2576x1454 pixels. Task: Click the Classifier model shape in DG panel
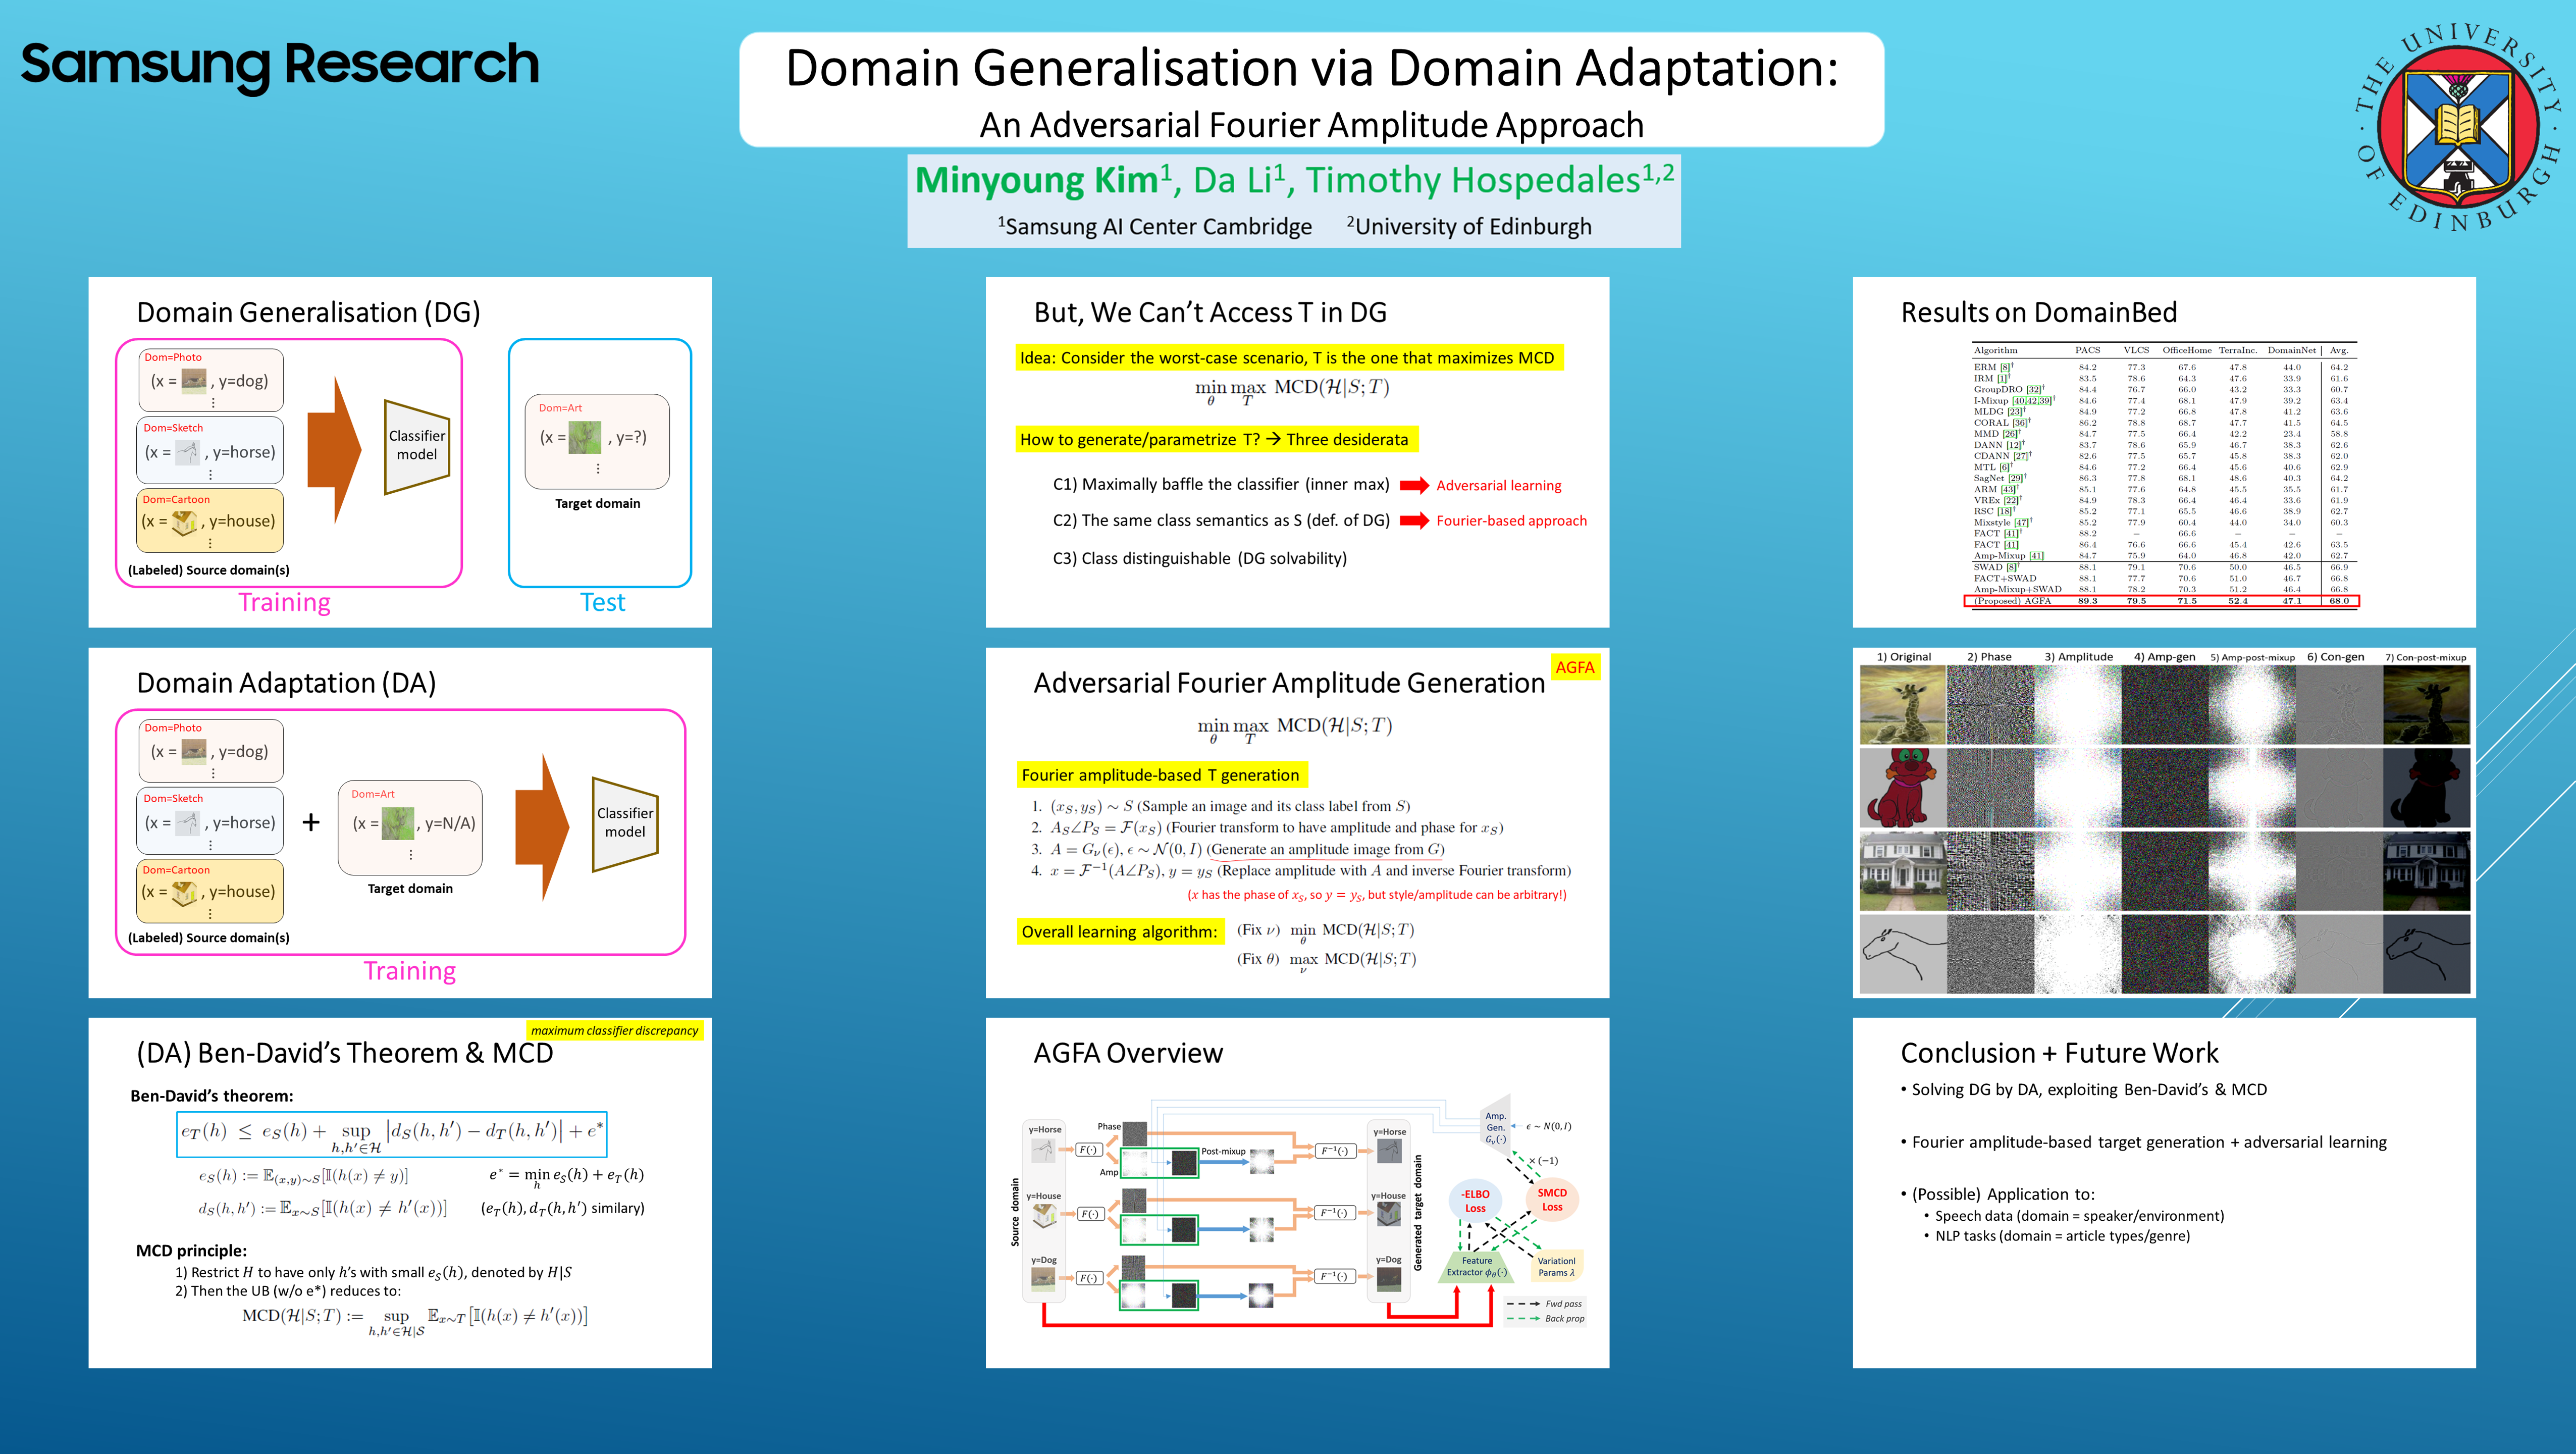[417, 446]
